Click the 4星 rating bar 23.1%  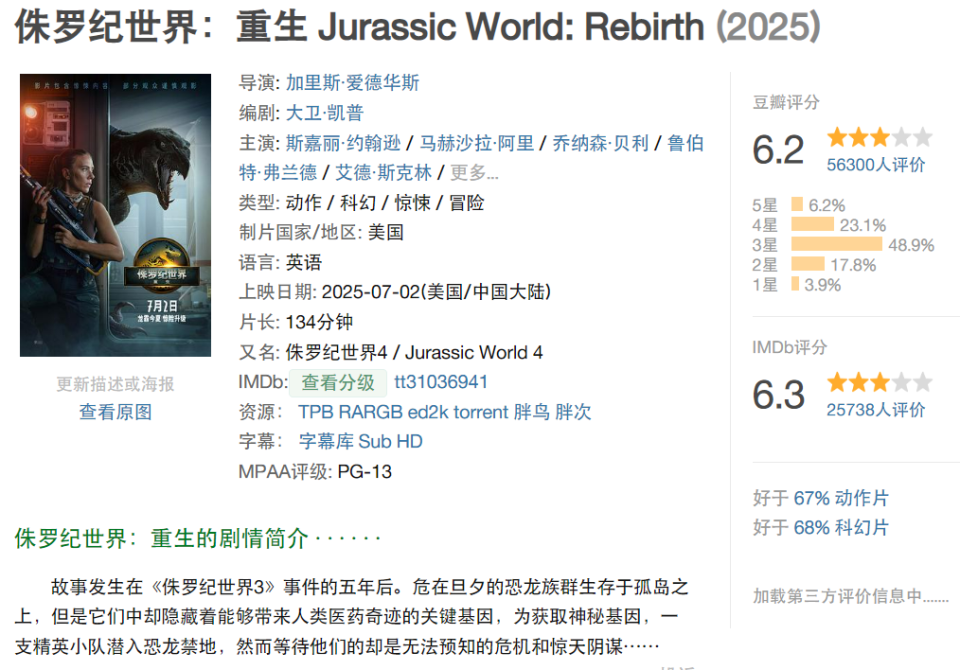pyautogui.click(x=812, y=224)
